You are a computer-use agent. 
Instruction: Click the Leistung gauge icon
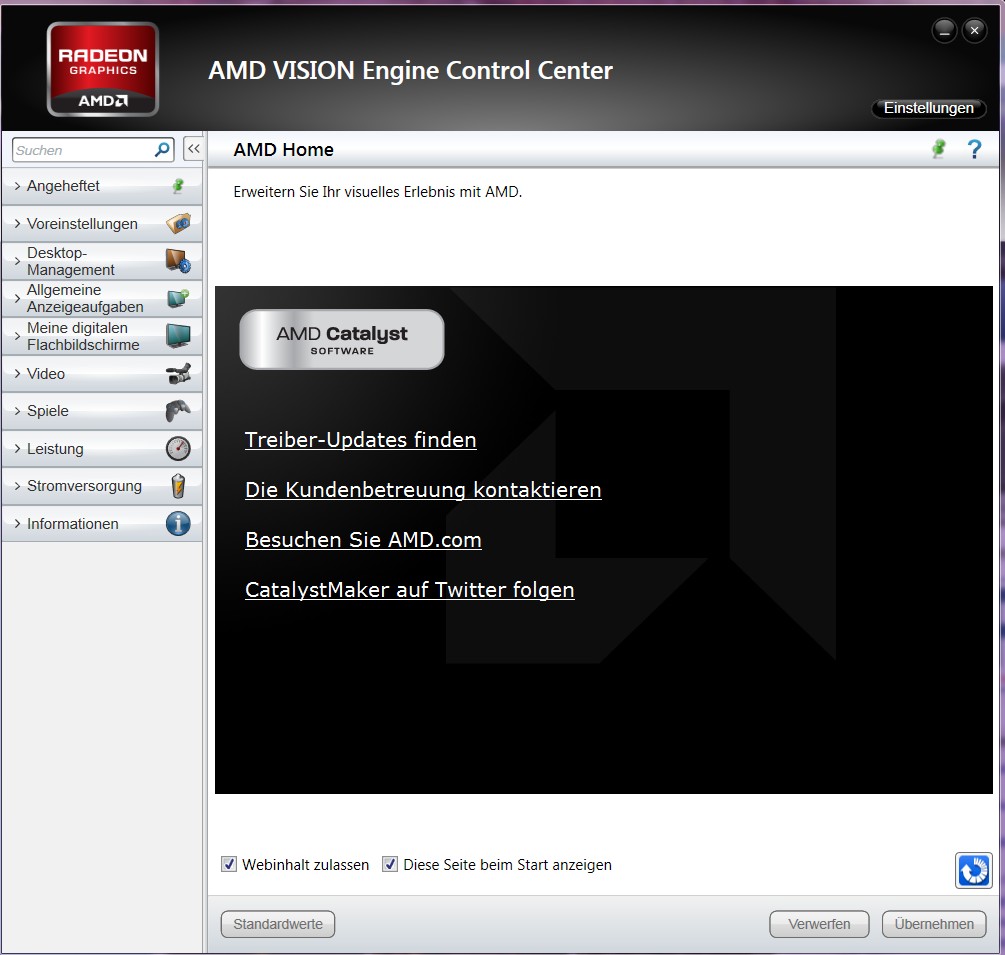[x=178, y=449]
